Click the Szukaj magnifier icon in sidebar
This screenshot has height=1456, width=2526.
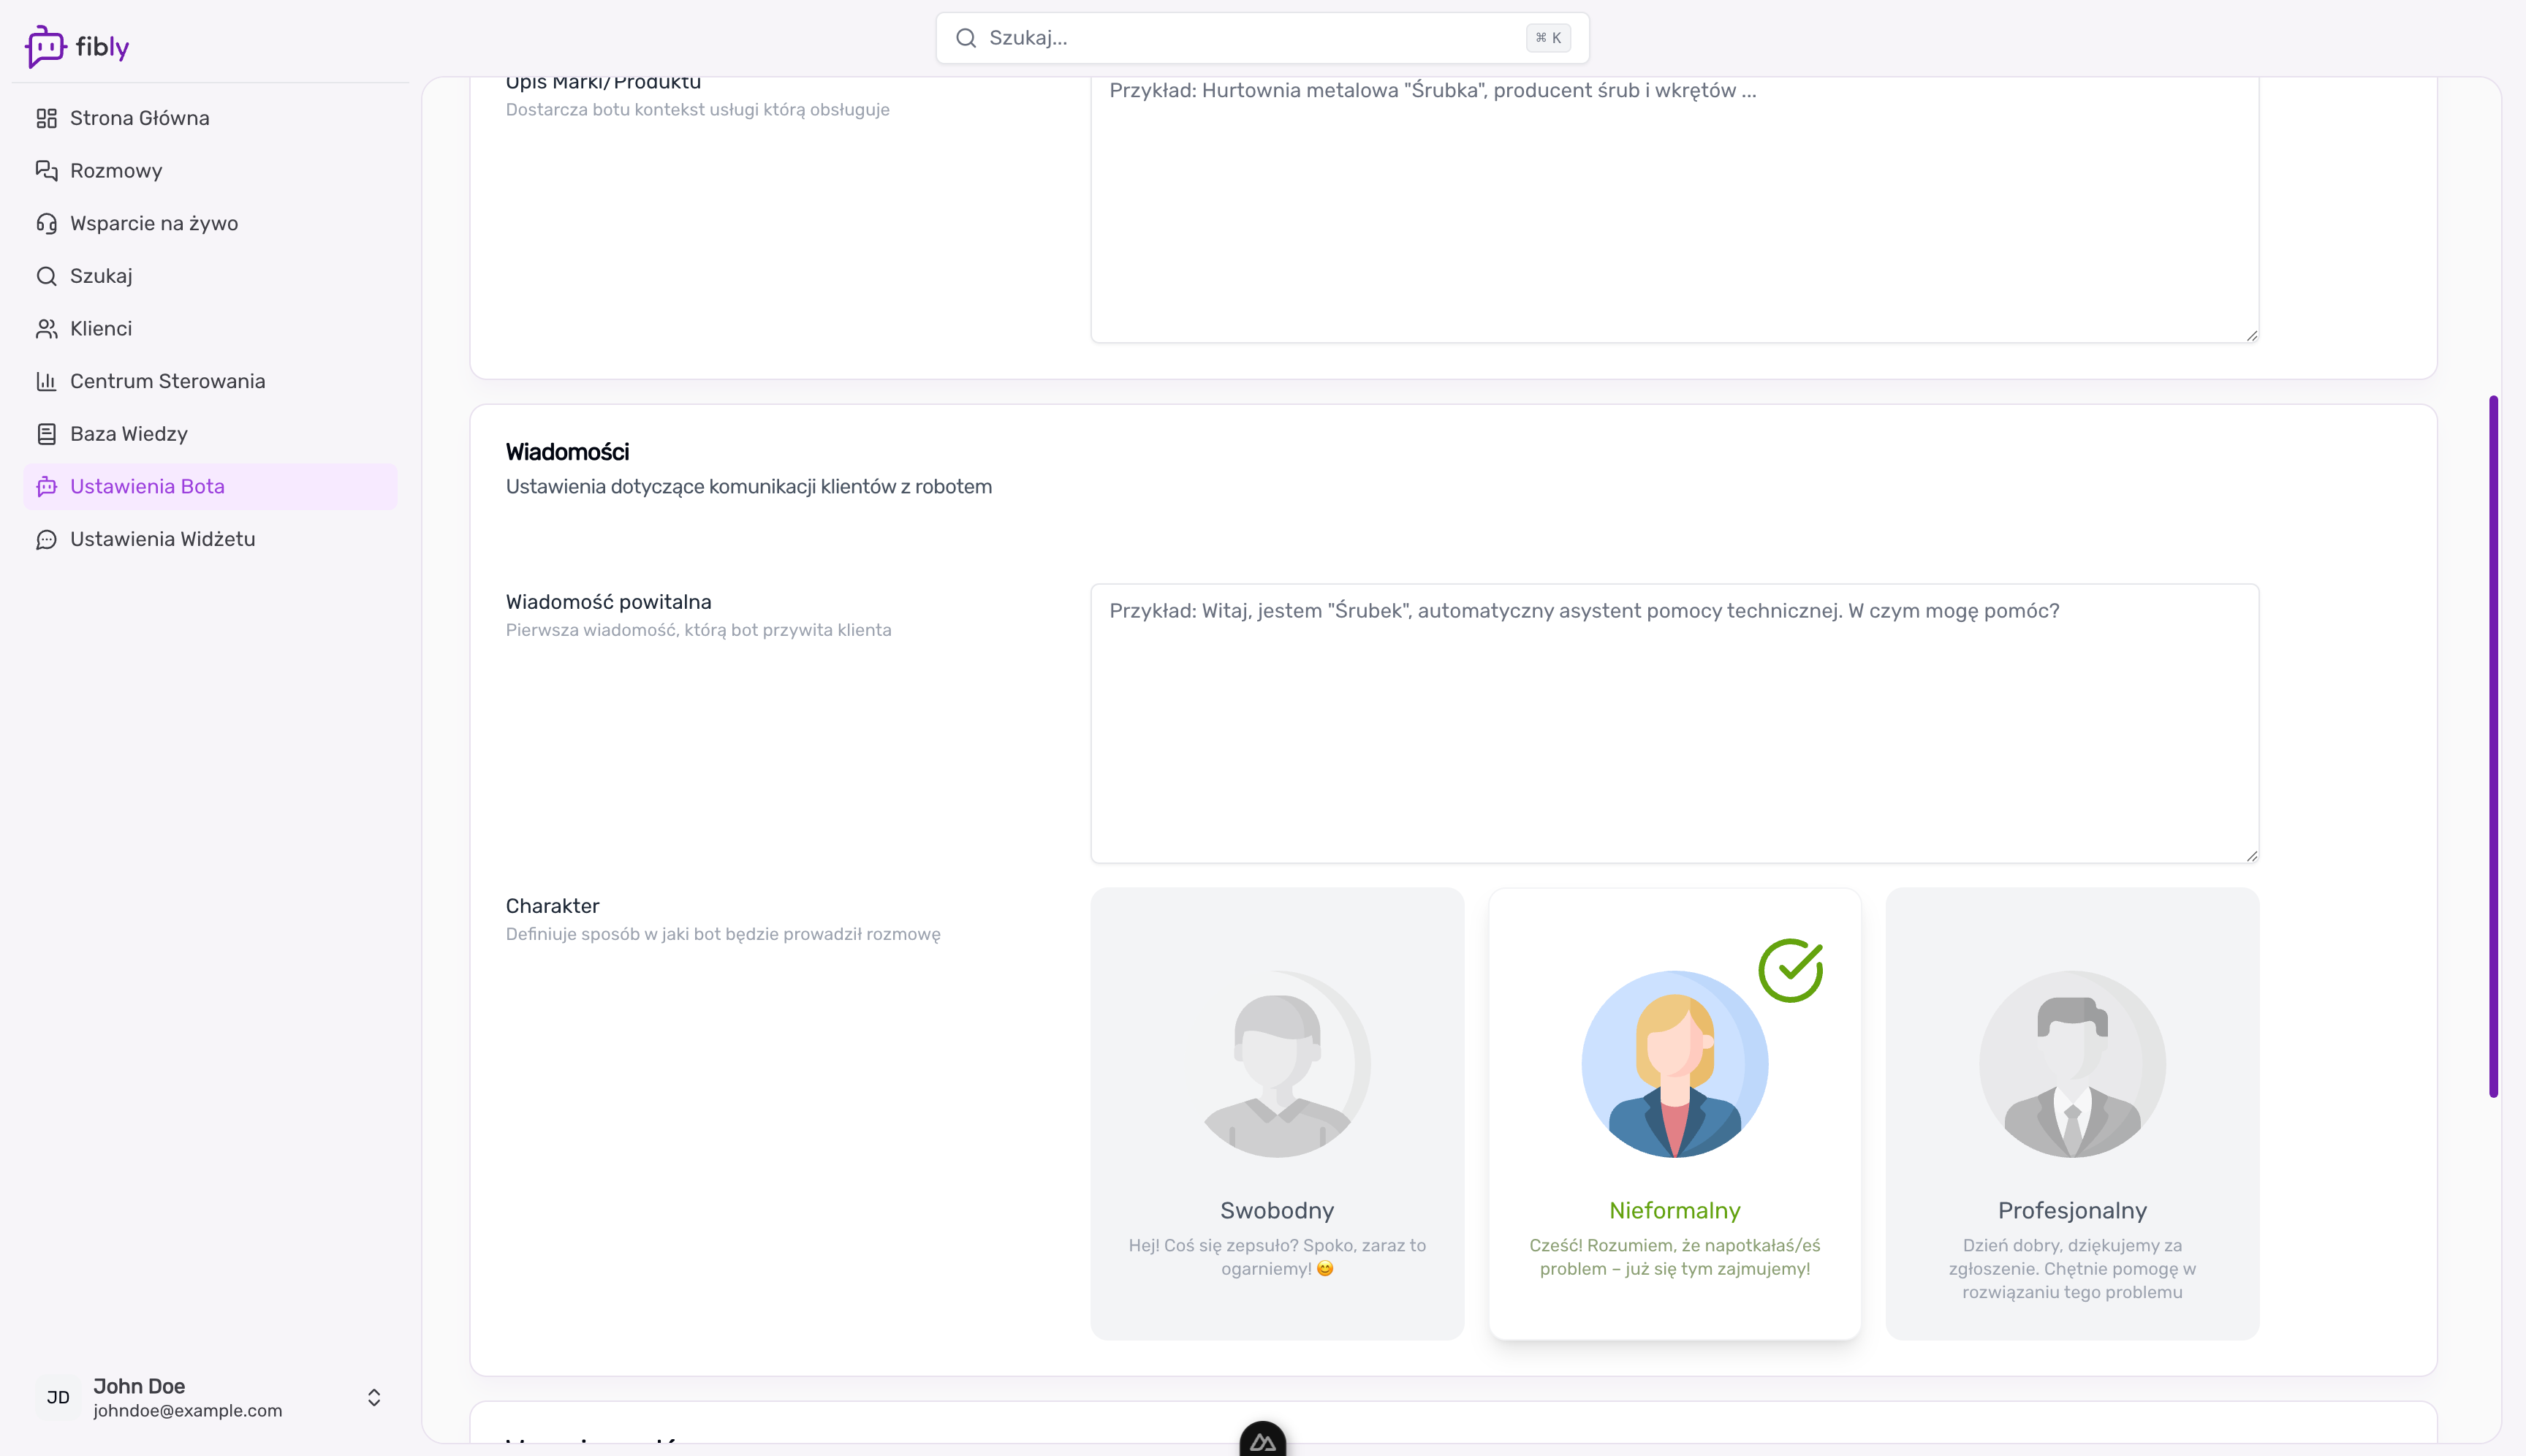46,276
